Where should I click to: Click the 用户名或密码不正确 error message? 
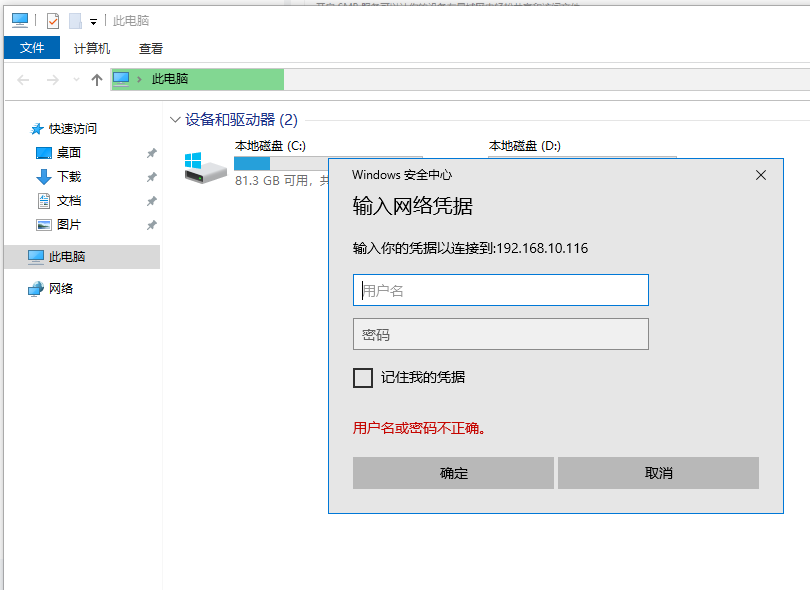(x=418, y=428)
